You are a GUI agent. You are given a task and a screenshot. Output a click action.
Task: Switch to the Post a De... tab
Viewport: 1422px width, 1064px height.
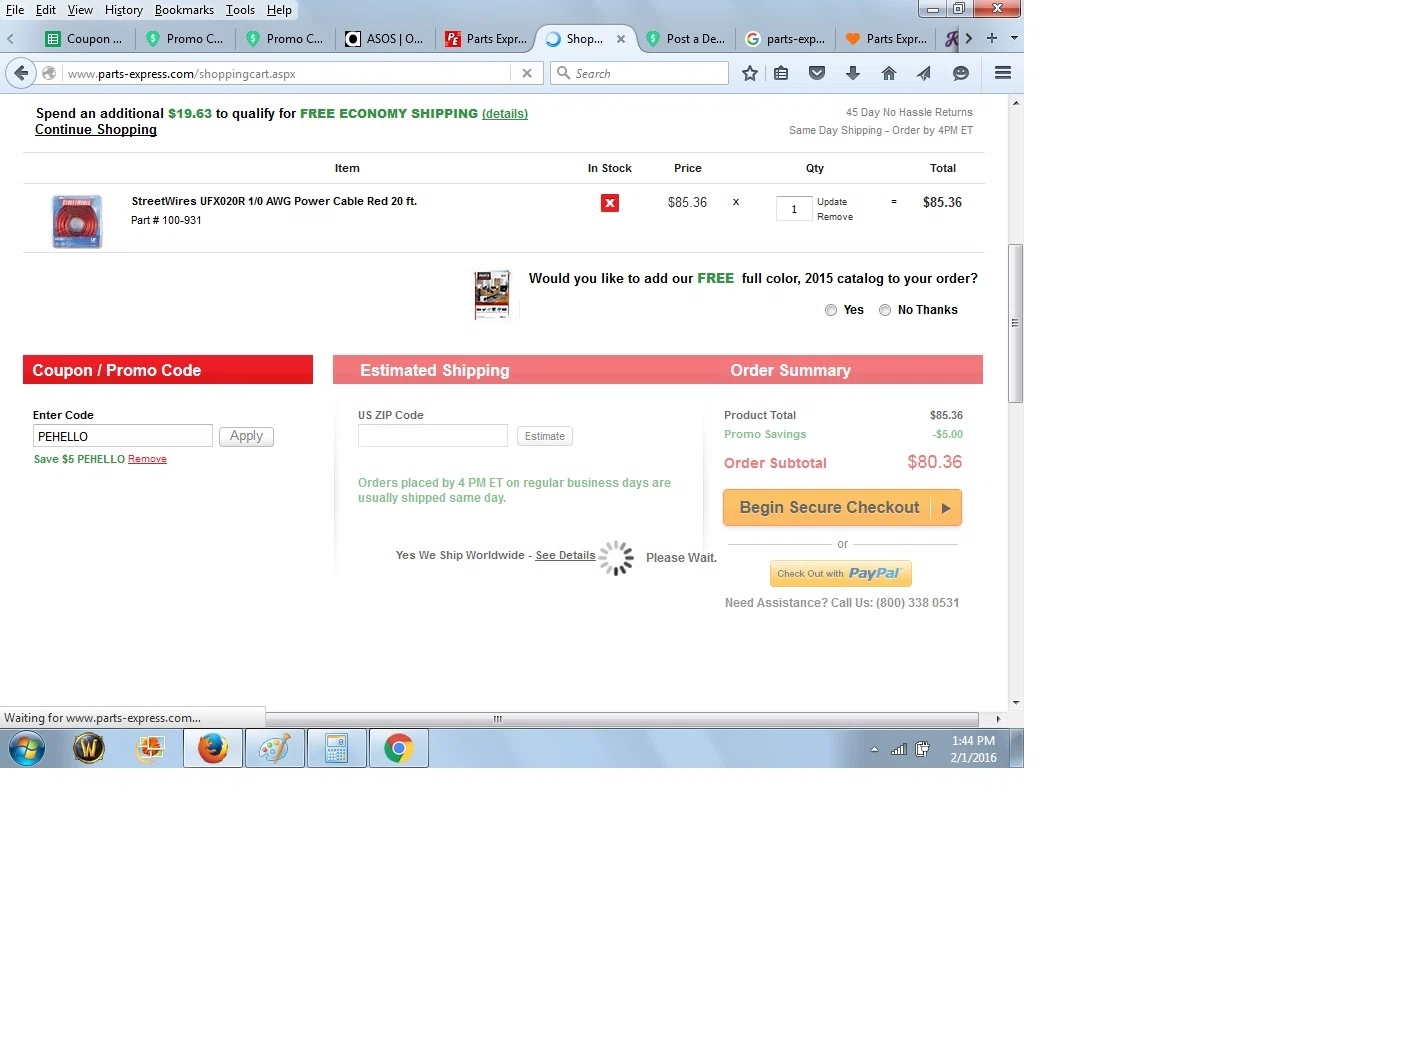[x=686, y=39]
